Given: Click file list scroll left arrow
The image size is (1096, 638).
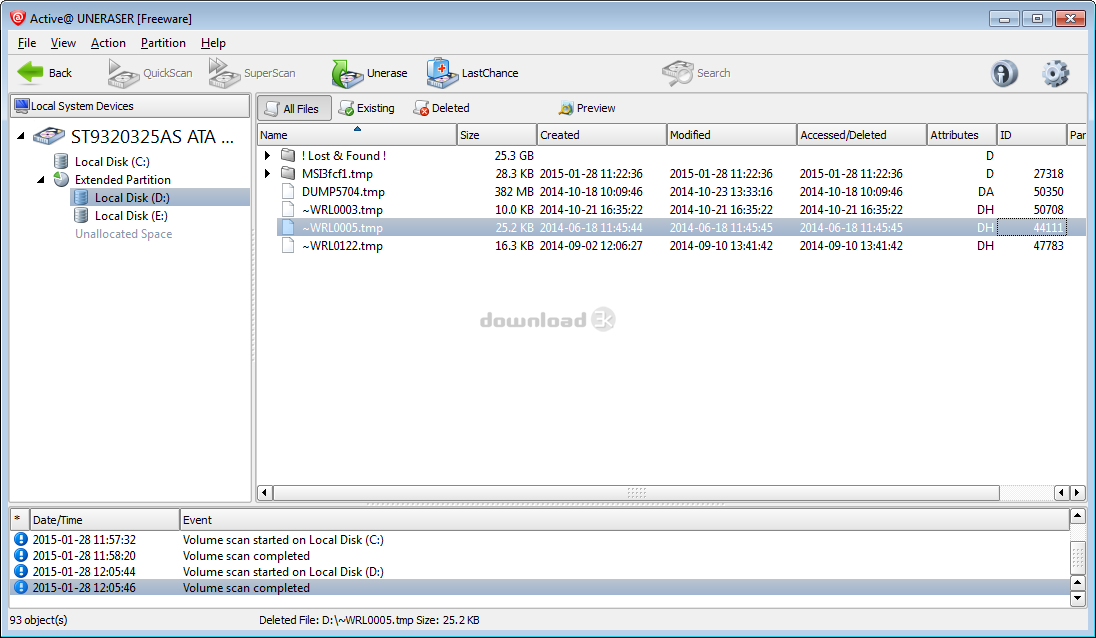Looking at the screenshot, I should (x=264, y=493).
